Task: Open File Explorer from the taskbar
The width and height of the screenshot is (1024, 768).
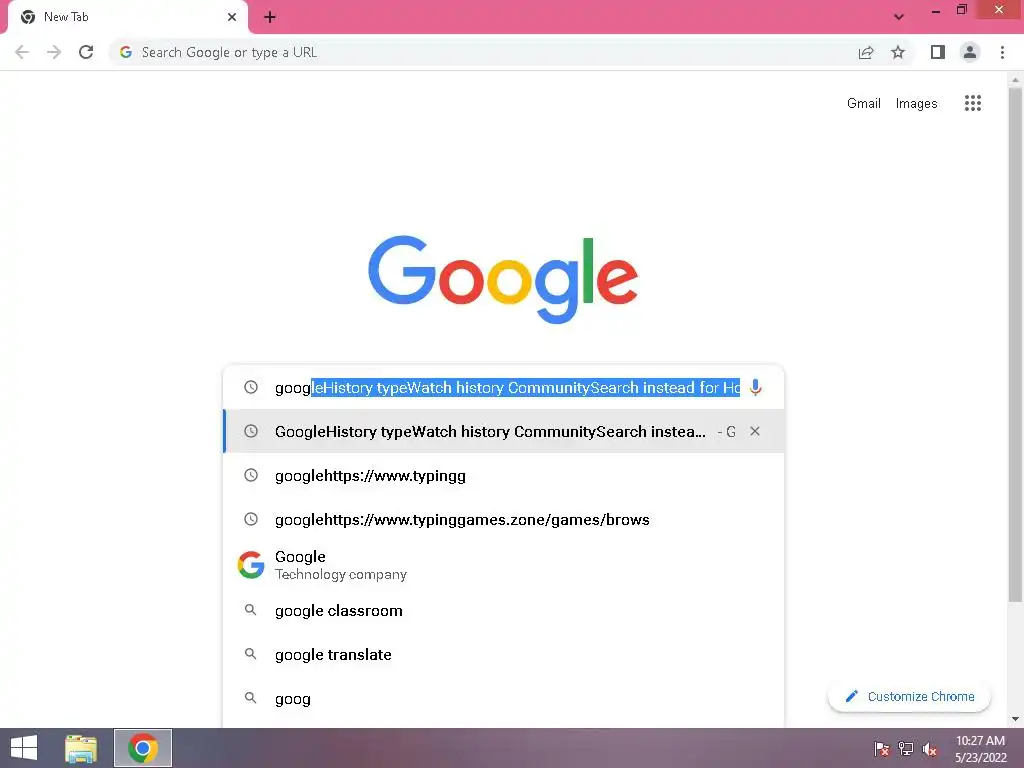Action: (81, 748)
